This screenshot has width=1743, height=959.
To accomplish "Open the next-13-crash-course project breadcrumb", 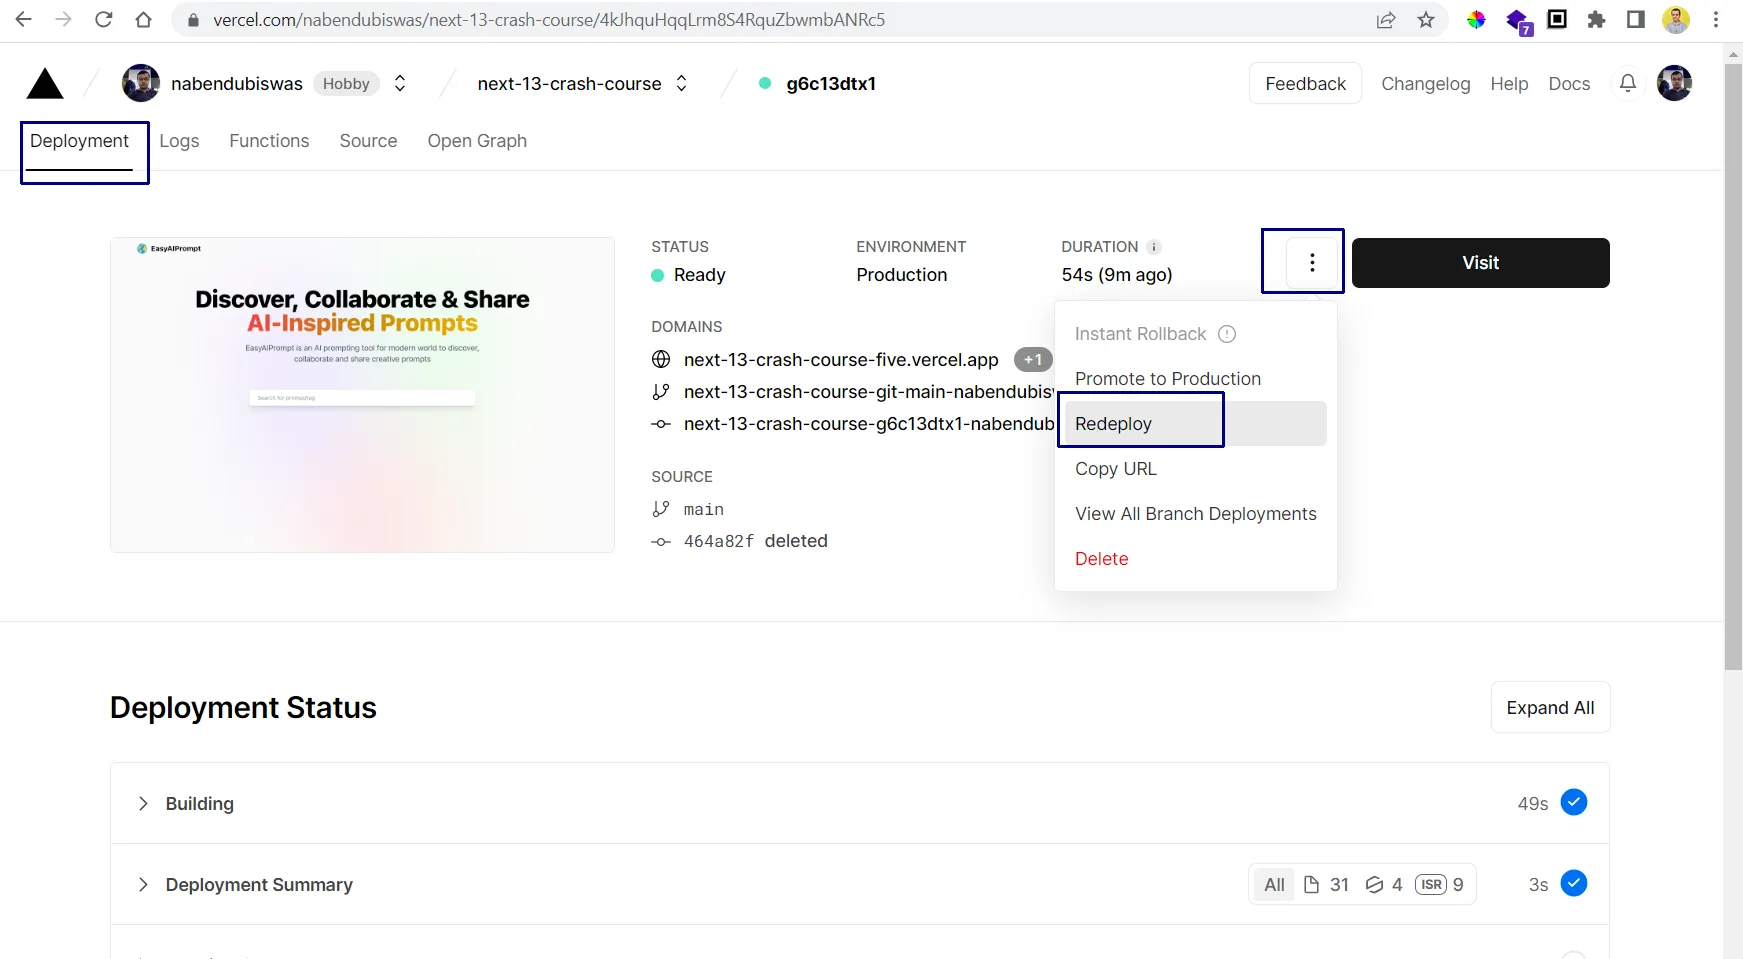I will (569, 84).
